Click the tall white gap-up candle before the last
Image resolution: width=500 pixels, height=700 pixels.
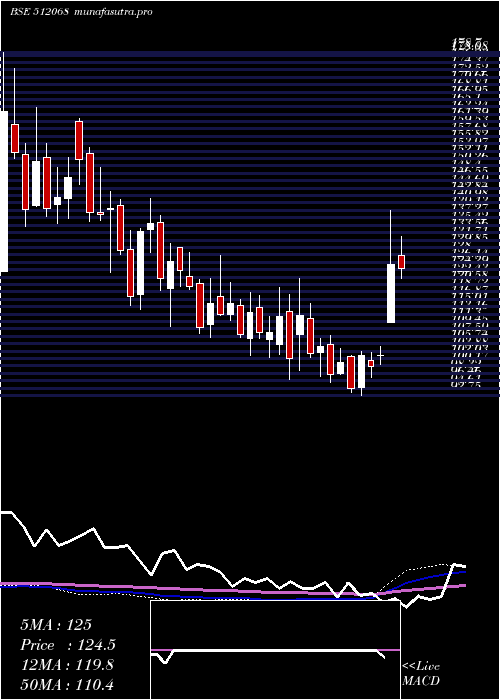(391, 293)
